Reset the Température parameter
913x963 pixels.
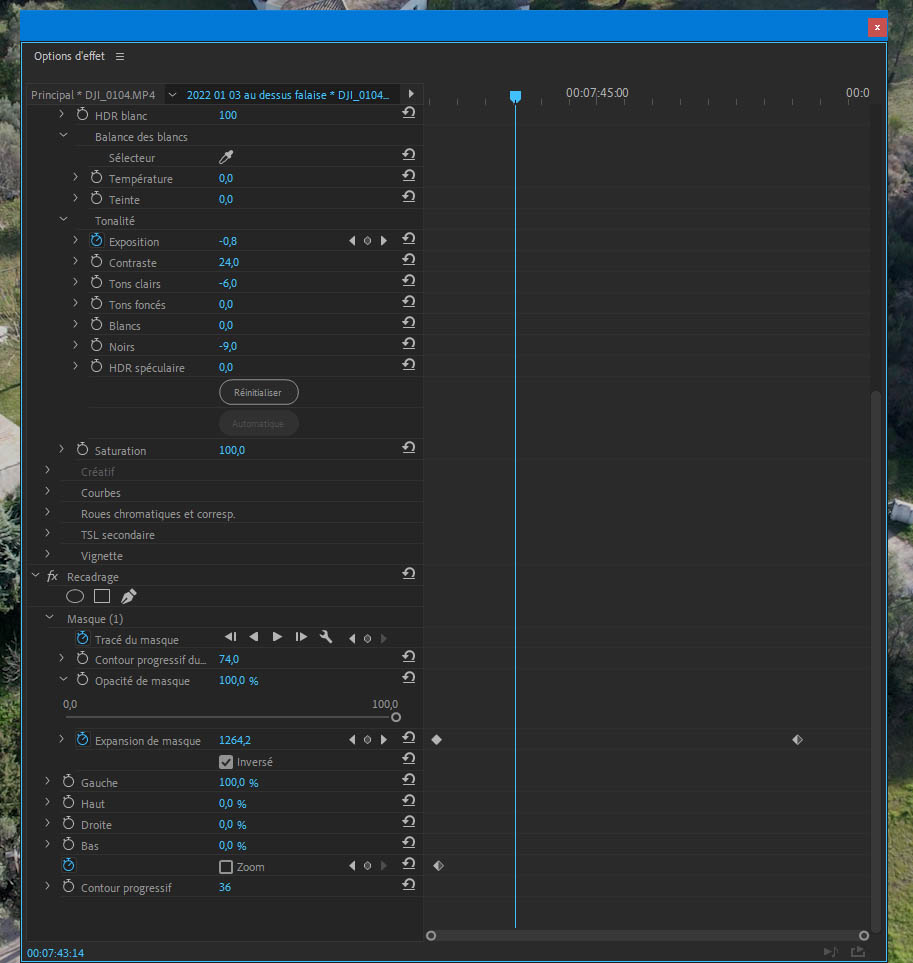(x=409, y=176)
